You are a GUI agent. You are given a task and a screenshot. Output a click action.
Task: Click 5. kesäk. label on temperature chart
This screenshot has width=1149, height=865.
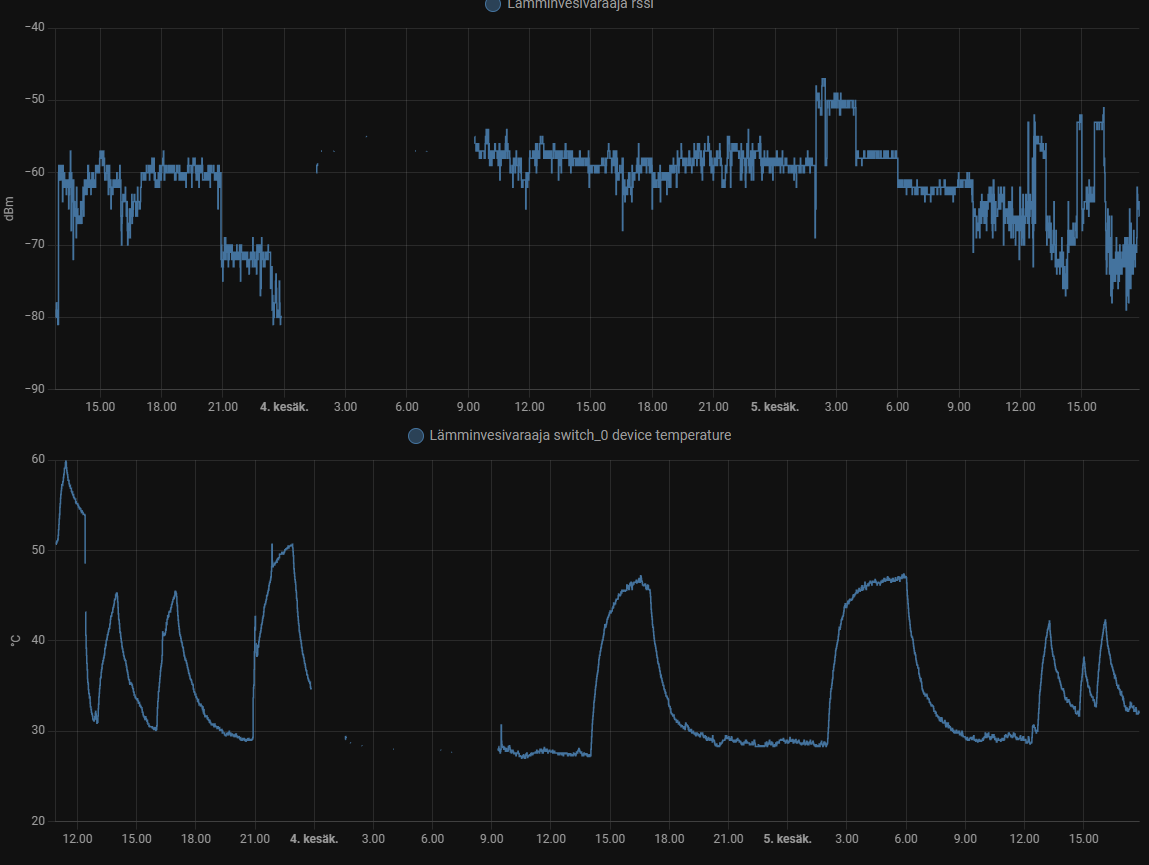787,839
